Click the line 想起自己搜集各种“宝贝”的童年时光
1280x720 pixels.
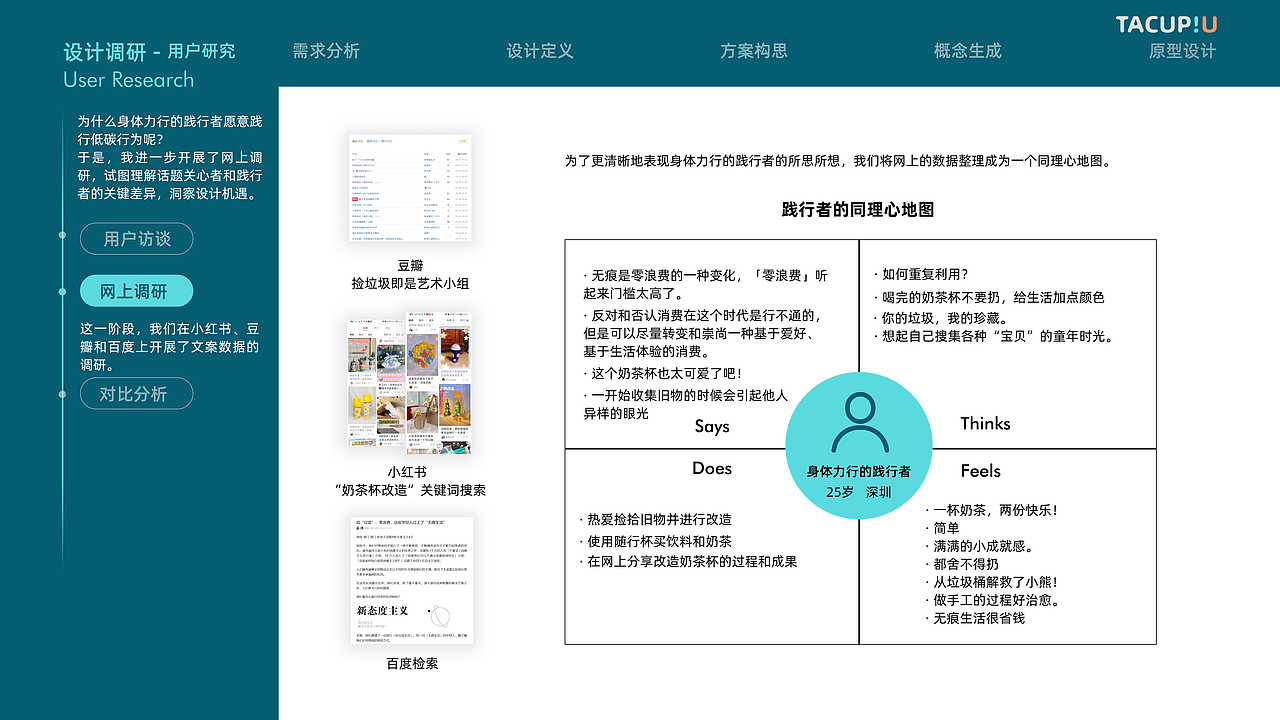pyautogui.click(x=993, y=336)
